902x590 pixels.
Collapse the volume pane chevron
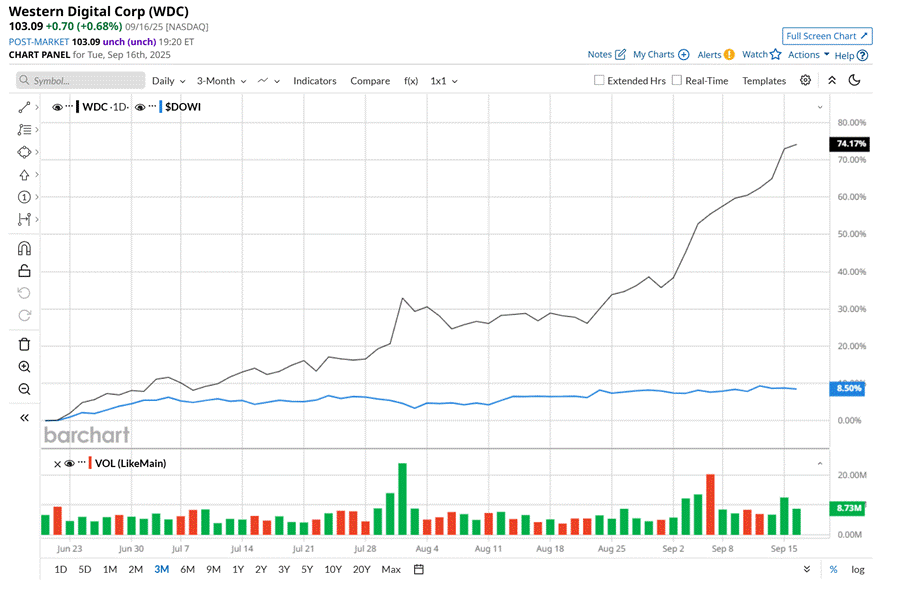coord(820,463)
